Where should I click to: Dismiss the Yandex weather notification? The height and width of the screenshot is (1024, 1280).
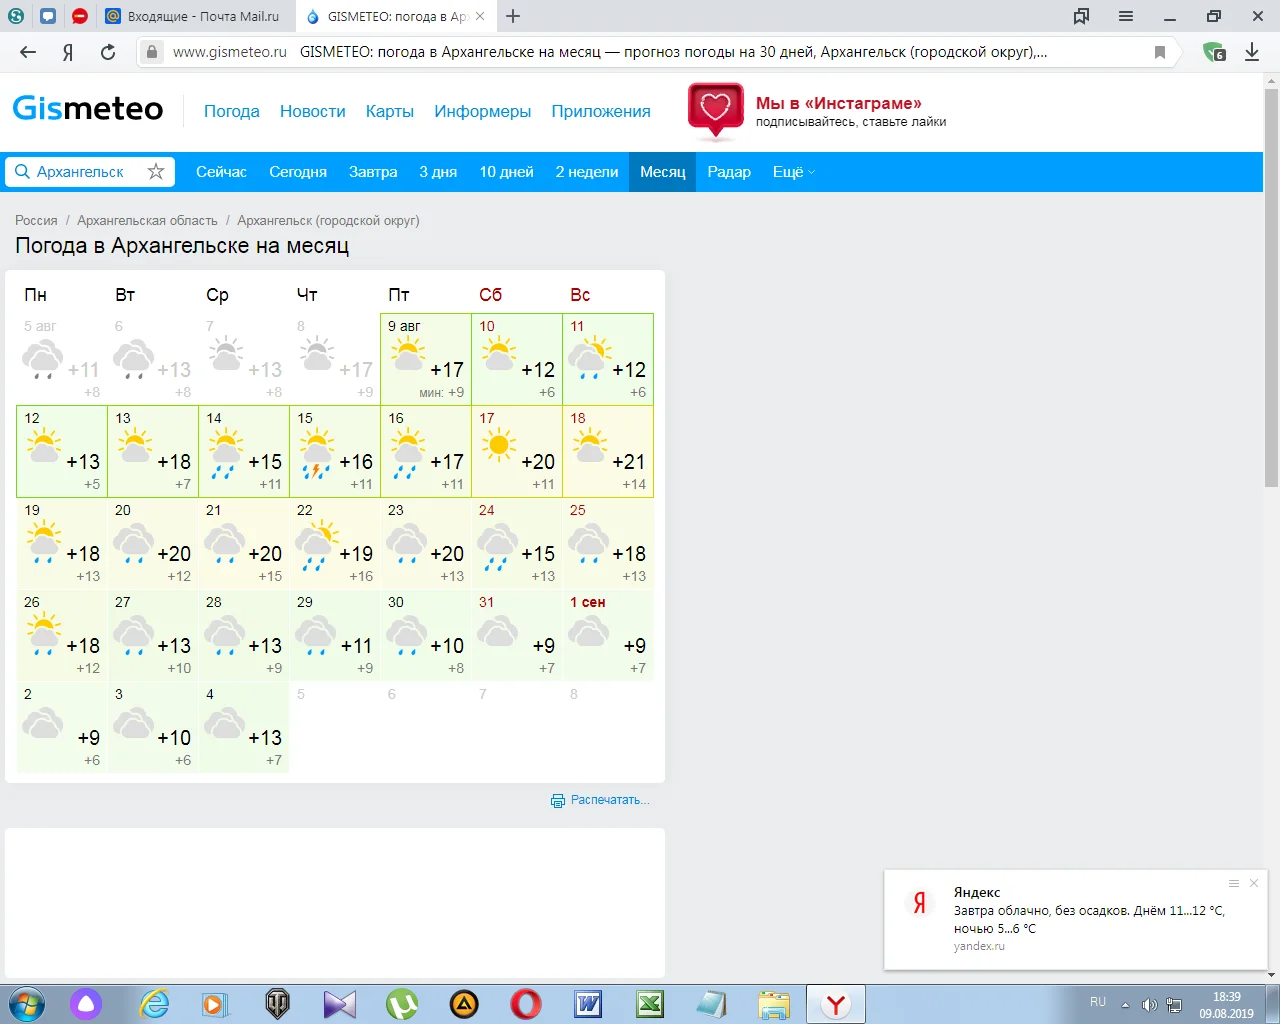pyautogui.click(x=1254, y=883)
